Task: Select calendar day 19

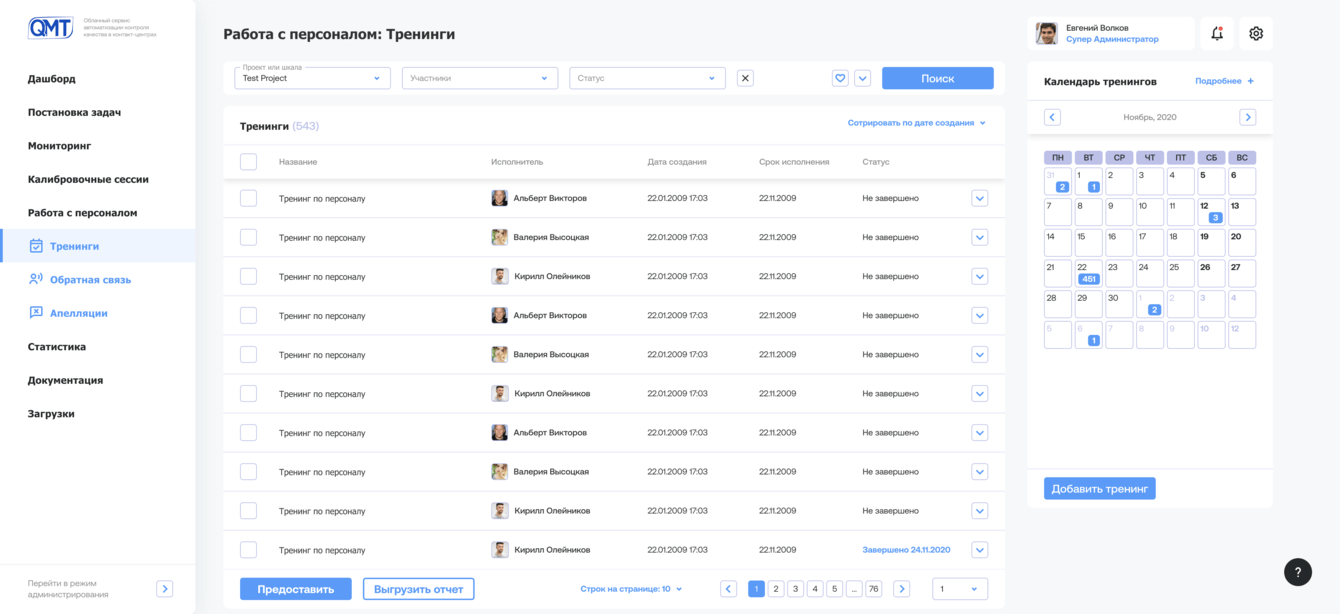Action: coord(1211,243)
